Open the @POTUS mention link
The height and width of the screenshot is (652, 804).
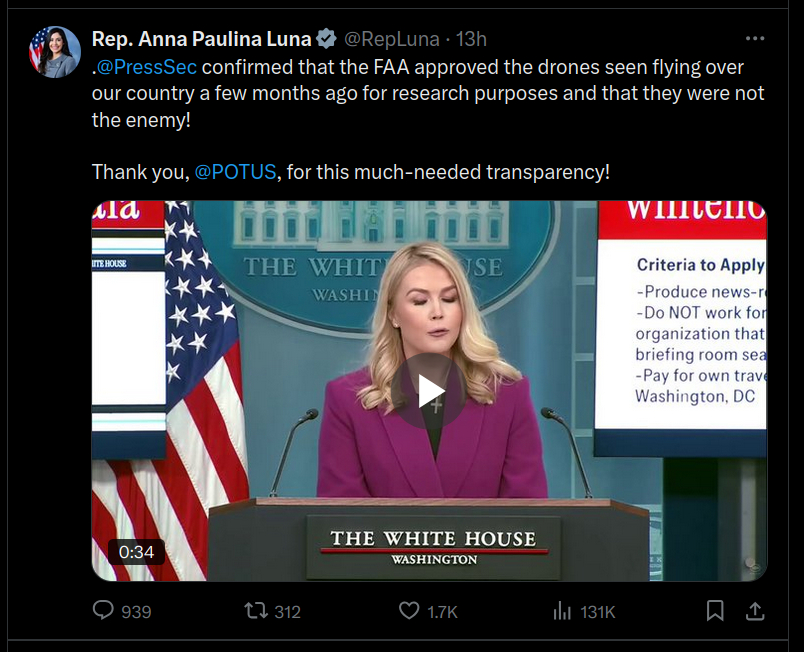click(235, 171)
